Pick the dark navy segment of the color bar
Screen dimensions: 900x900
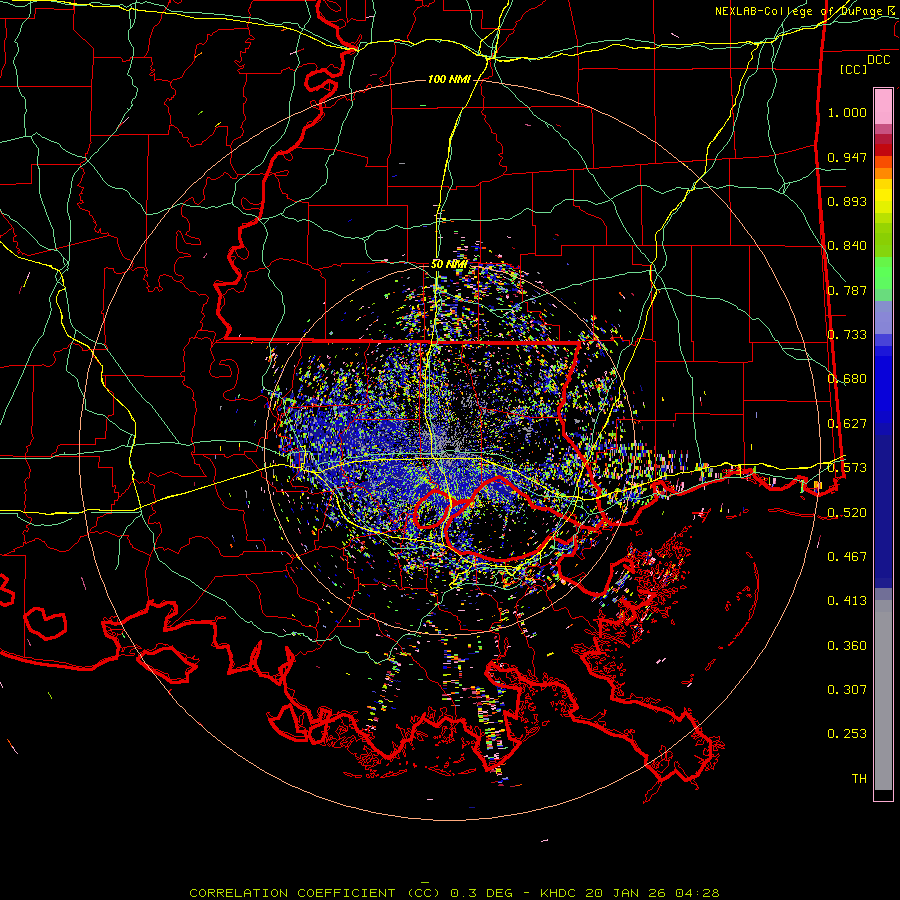[x=883, y=505]
